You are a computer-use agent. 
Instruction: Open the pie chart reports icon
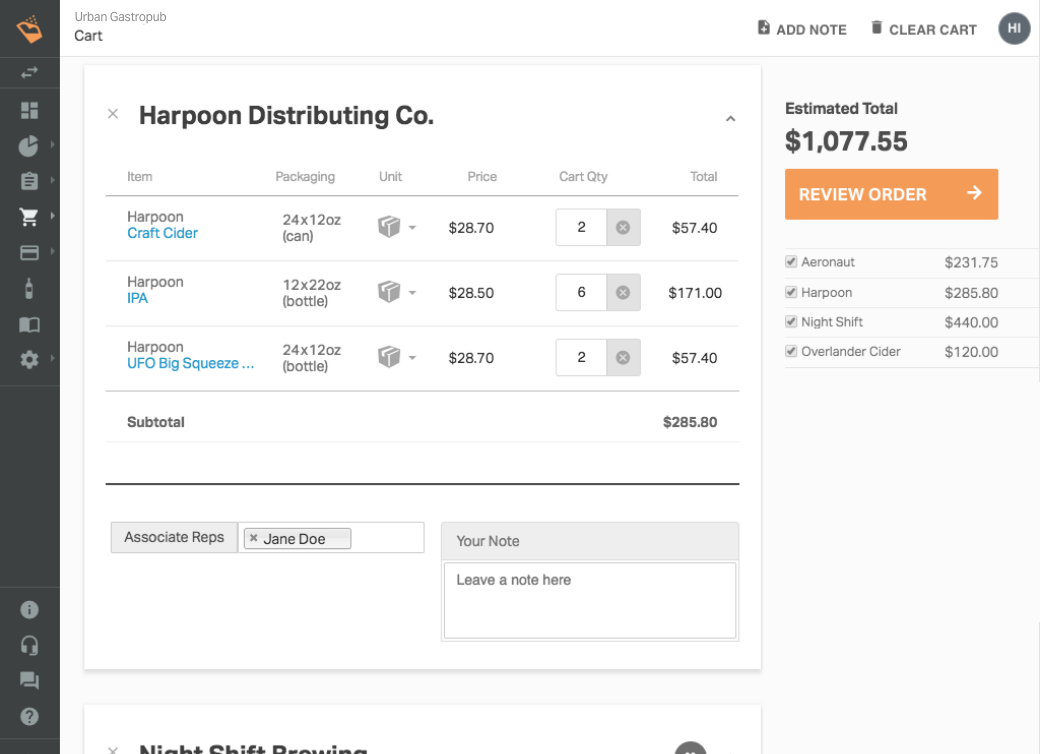29,146
